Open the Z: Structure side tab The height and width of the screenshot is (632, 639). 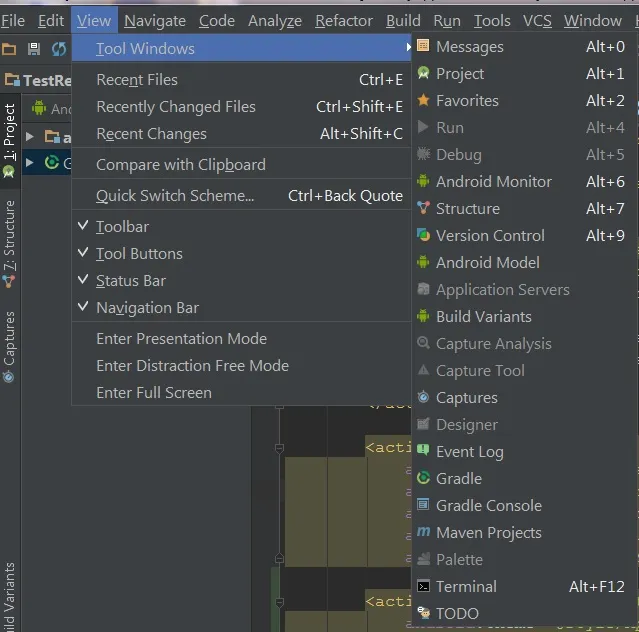coord(9,244)
